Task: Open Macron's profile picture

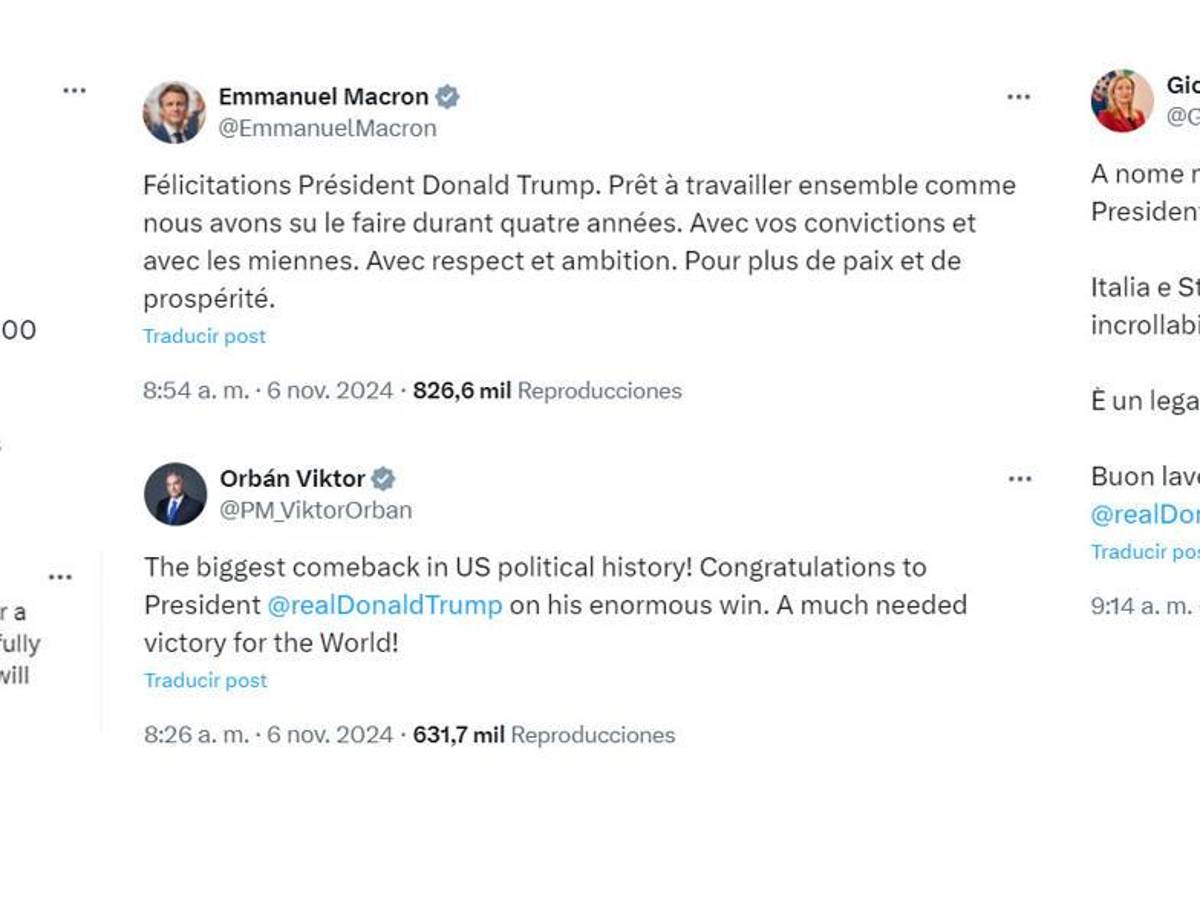Action: point(172,110)
